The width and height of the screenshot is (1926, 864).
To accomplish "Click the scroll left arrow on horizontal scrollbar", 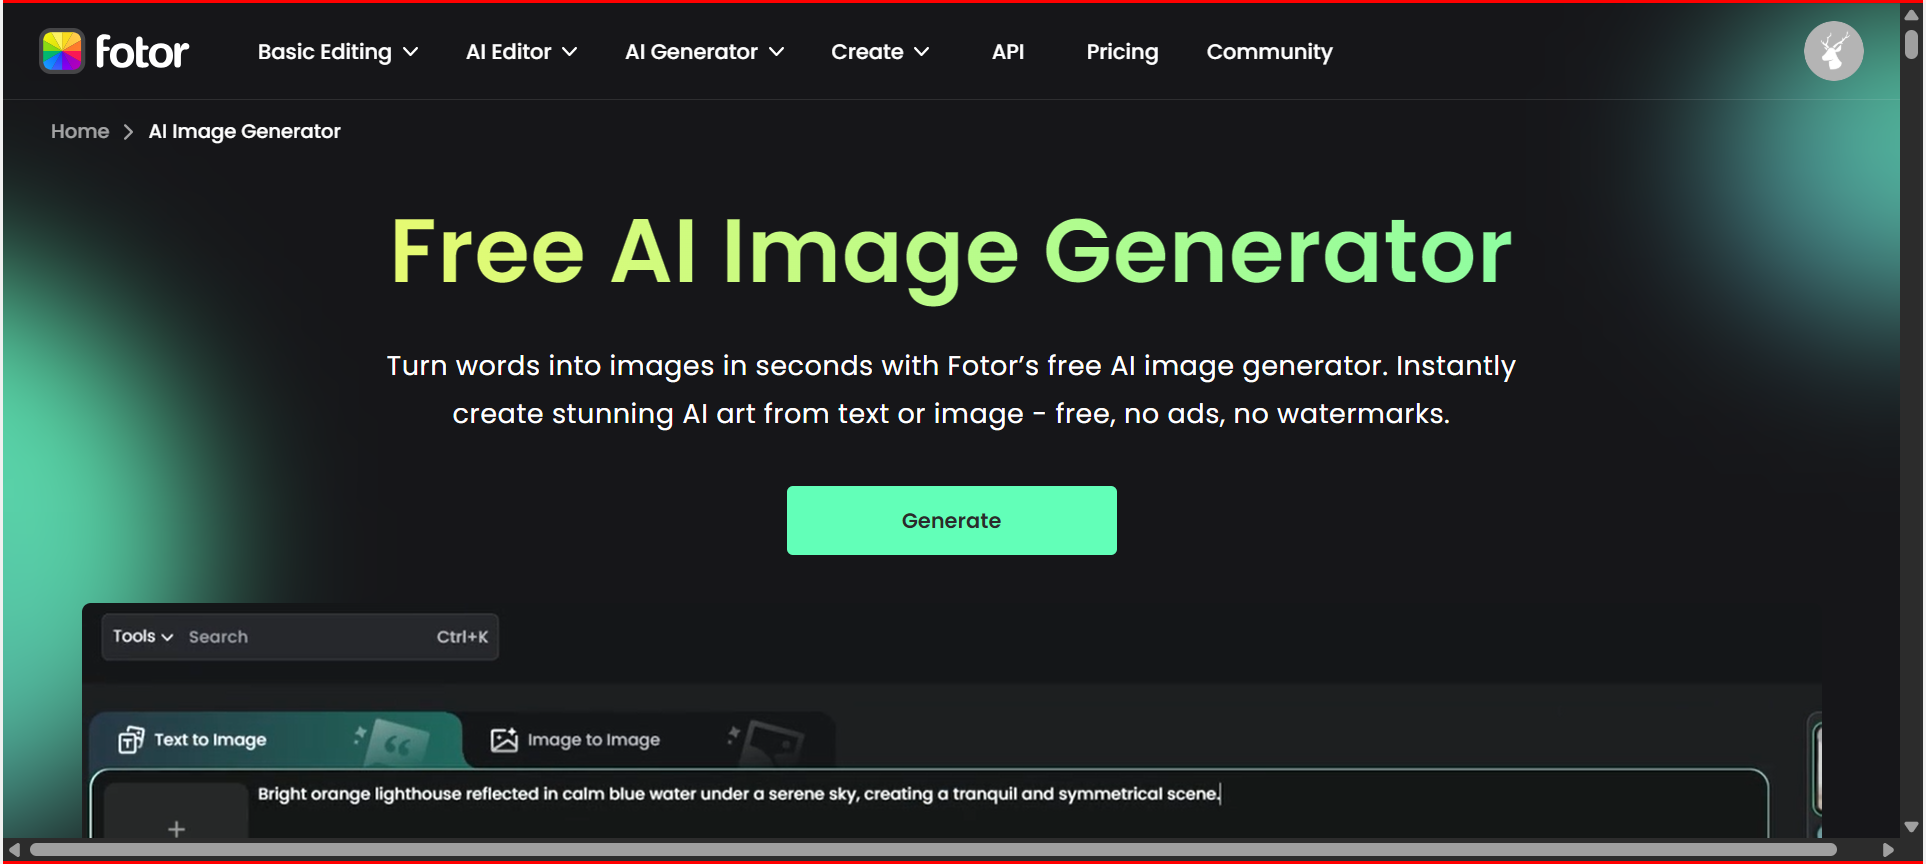I will [x=14, y=850].
